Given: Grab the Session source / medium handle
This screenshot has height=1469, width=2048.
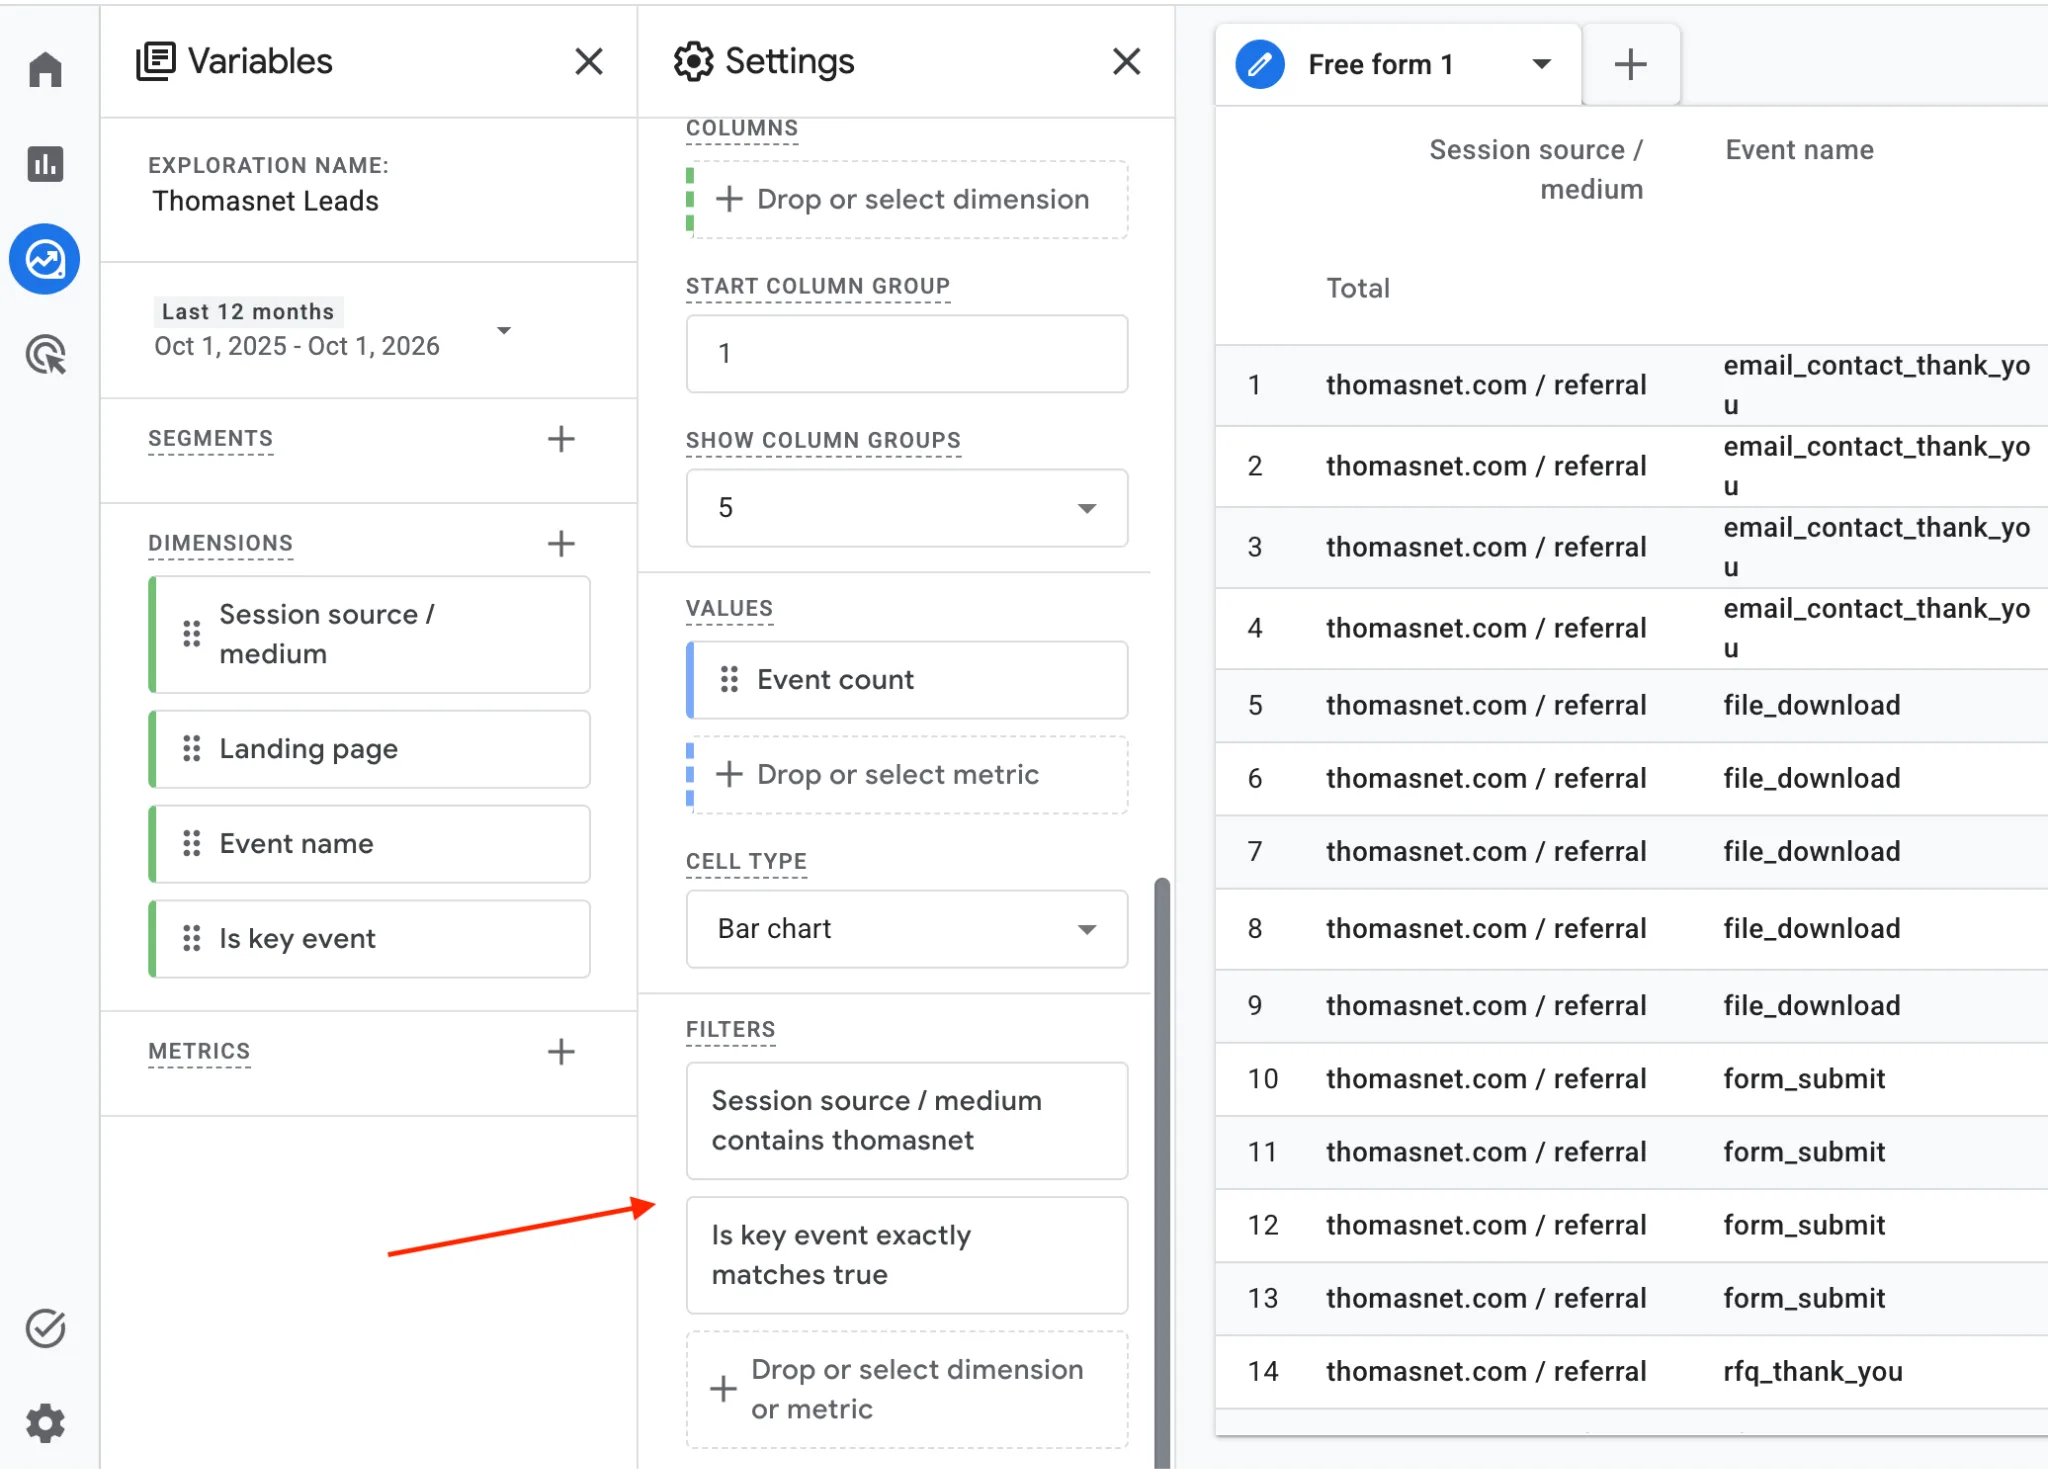Looking at the screenshot, I should click(192, 633).
